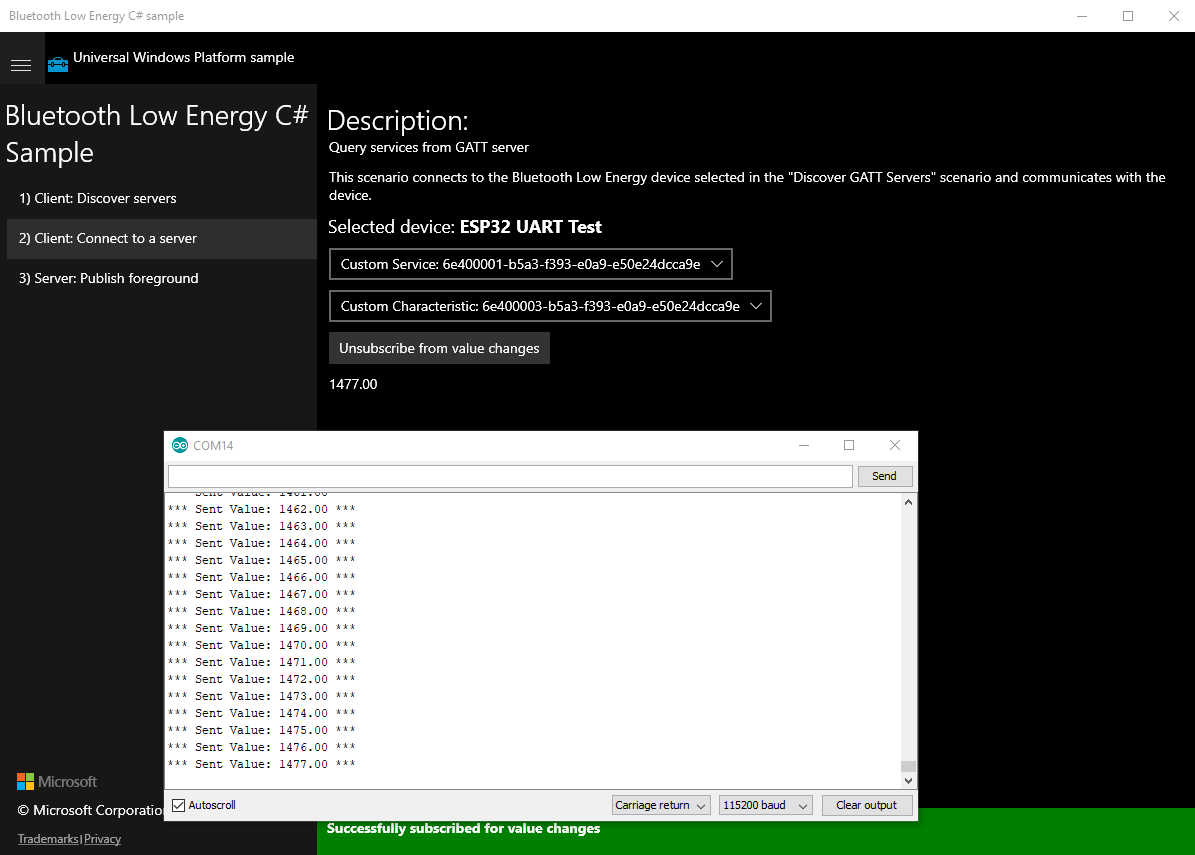Click the Sent Value: 1466.00 log line

261,577
